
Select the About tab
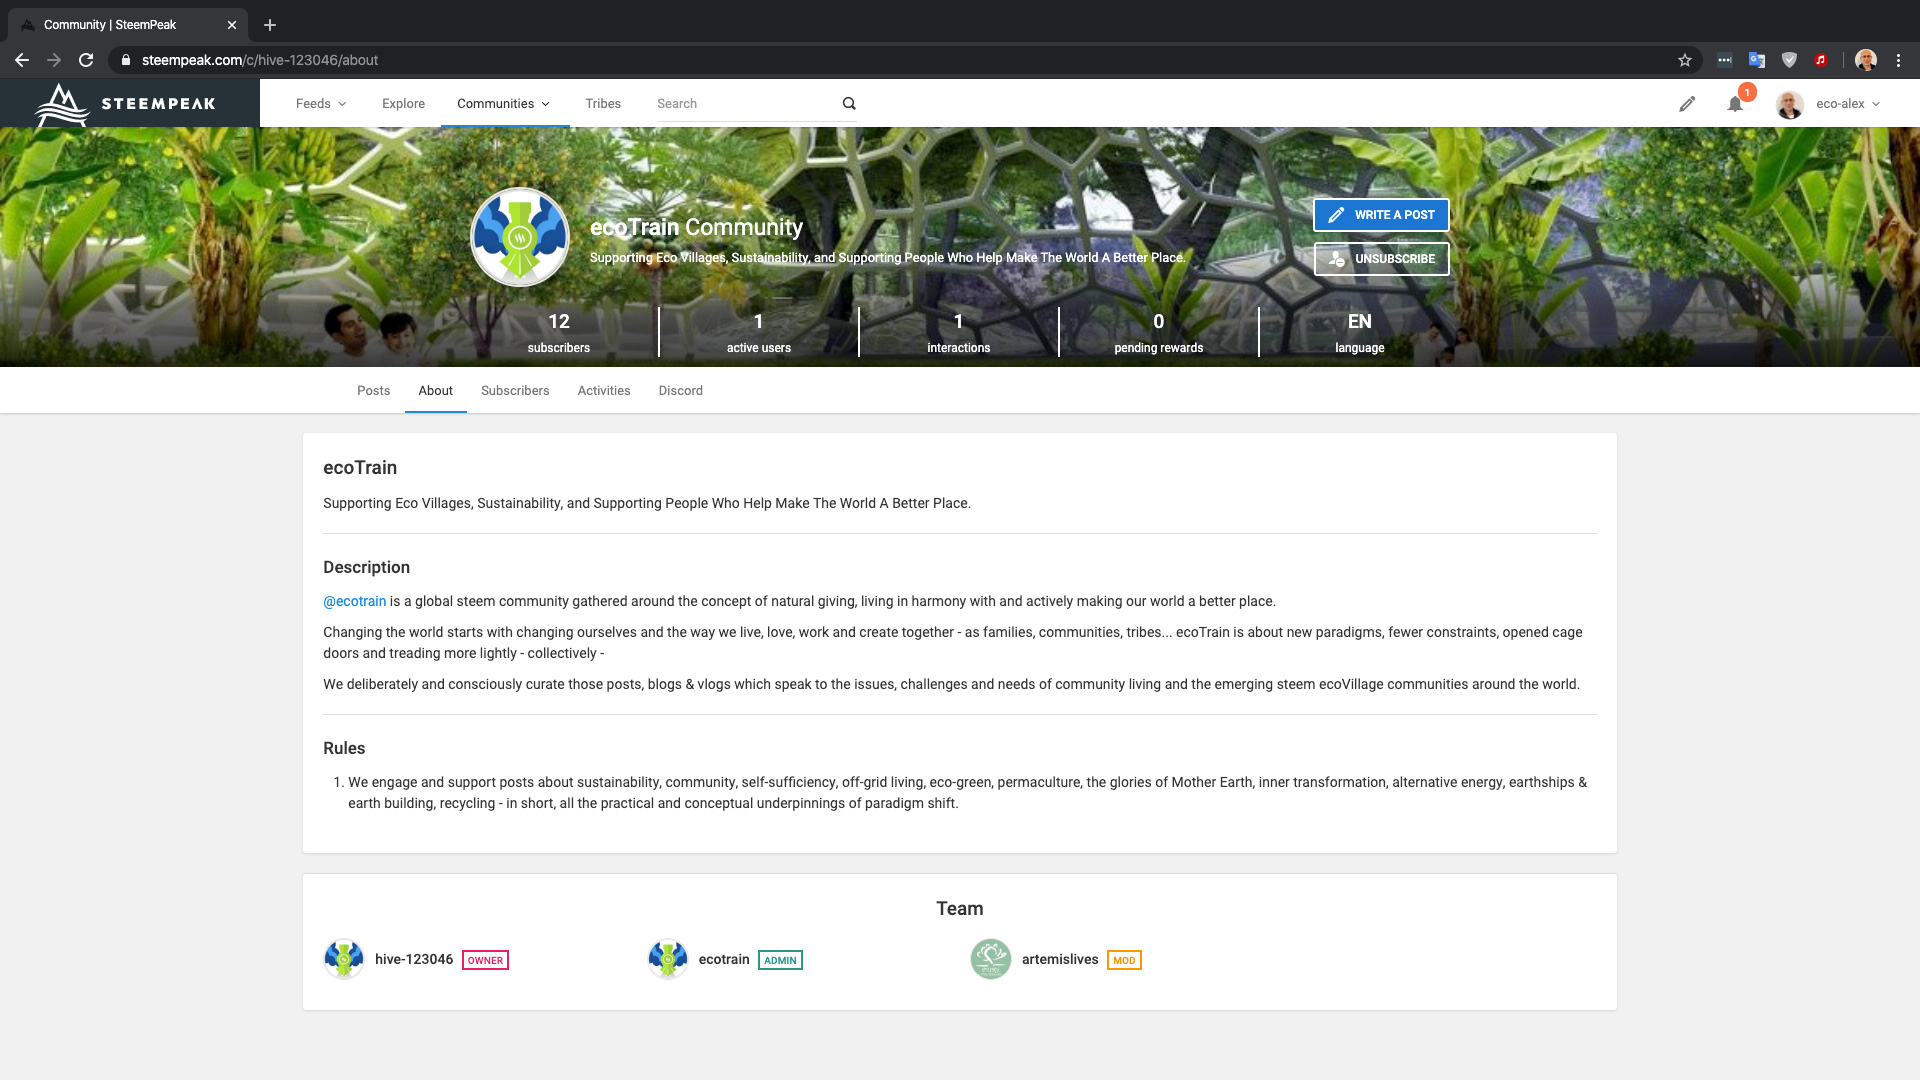pyautogui.click(x=435, y=391)
